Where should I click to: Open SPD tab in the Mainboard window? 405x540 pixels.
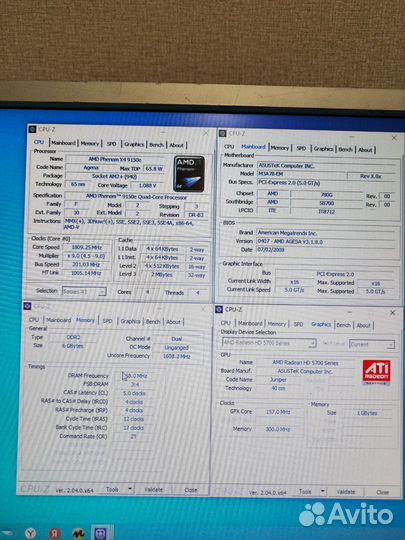(301, 148)
